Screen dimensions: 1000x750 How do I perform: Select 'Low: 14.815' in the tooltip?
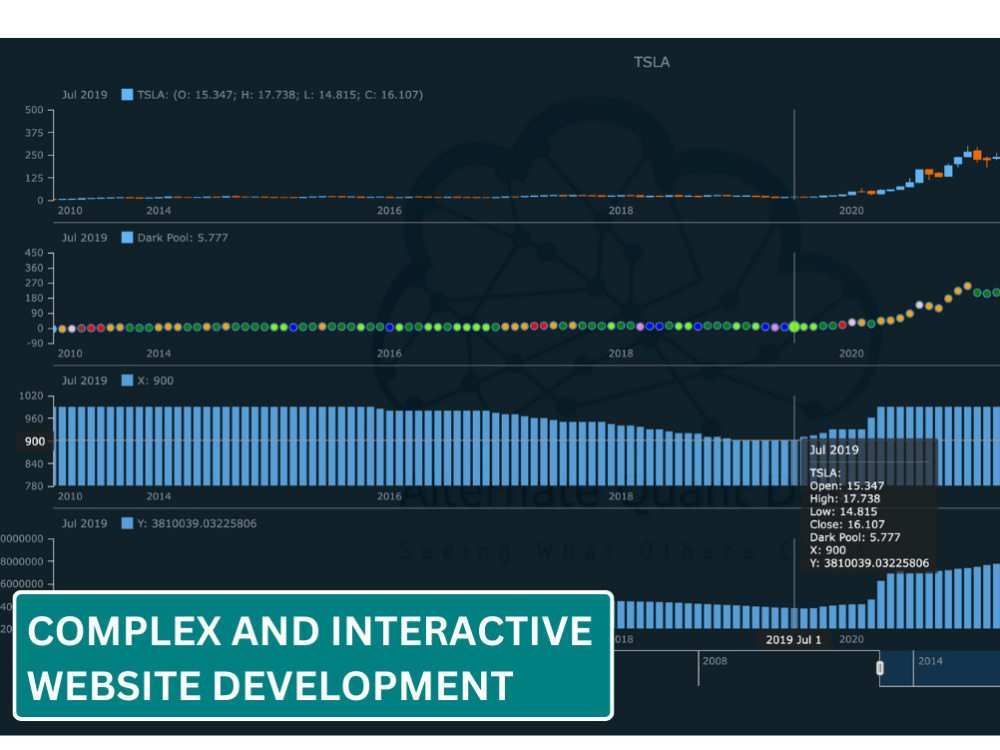pyautogui.click(x=843, y=511)
